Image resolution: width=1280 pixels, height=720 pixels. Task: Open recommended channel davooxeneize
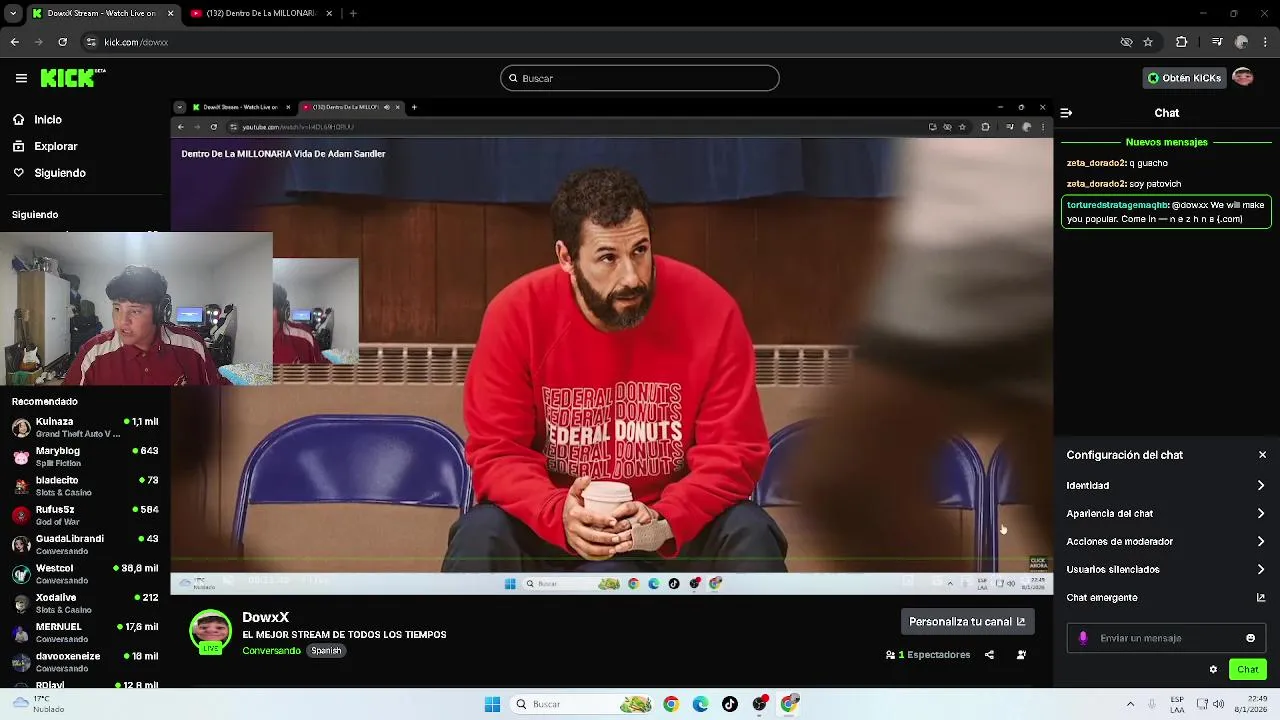click(85, 662)
